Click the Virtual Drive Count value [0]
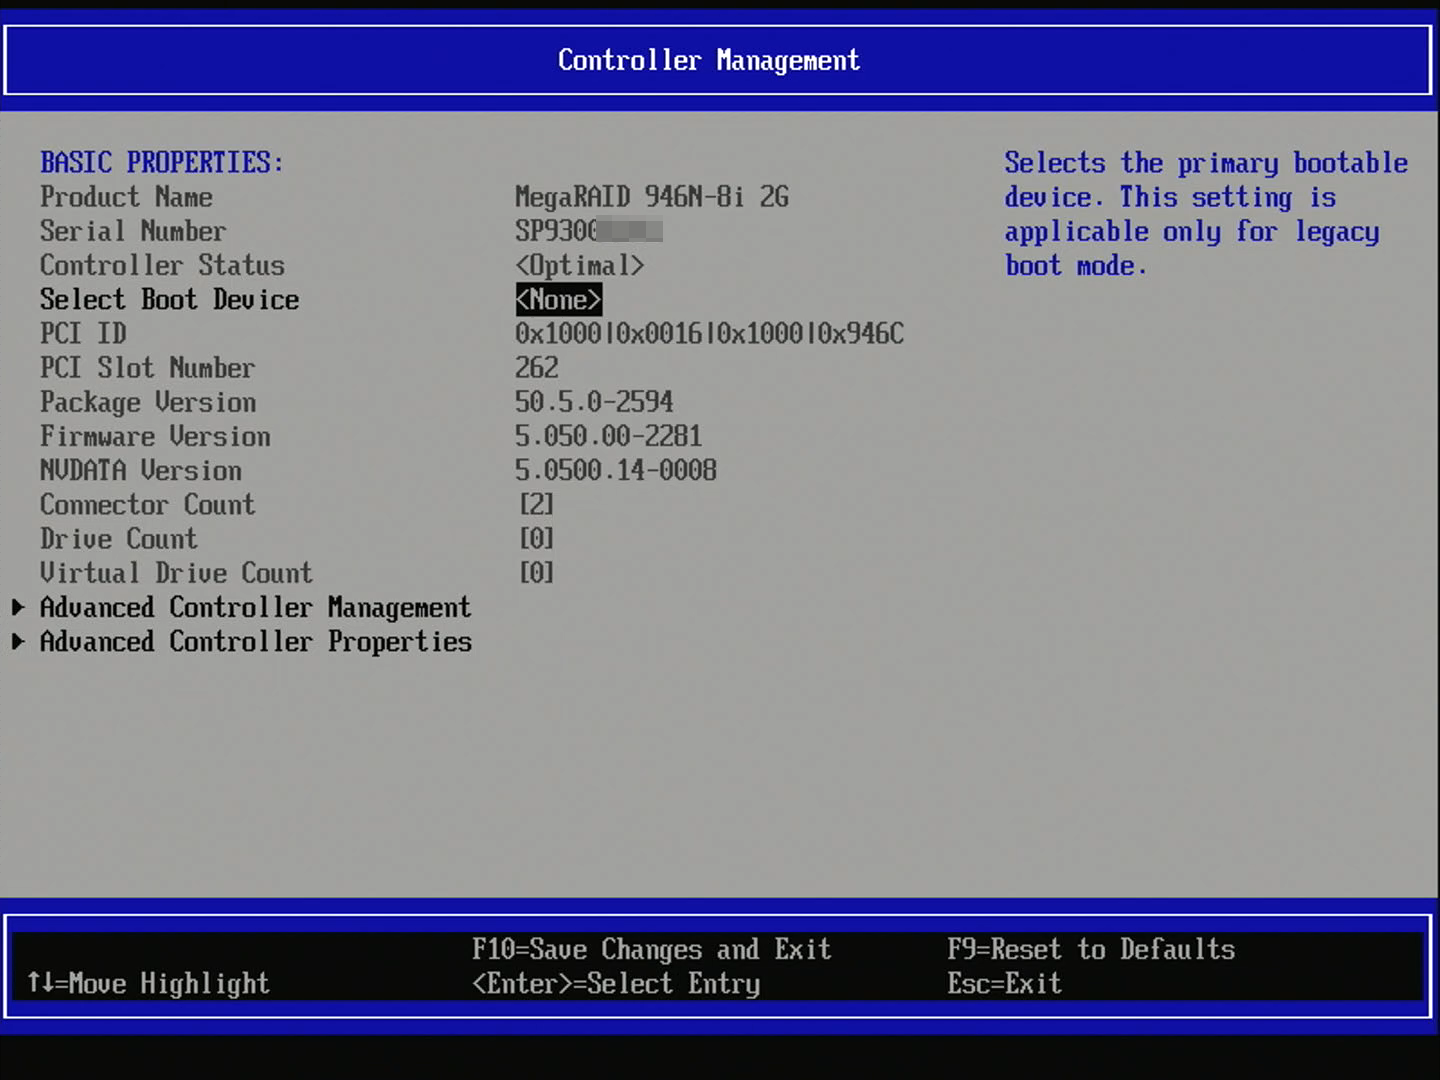This screenshot has width=1440, height=1080. coord(537,572)
